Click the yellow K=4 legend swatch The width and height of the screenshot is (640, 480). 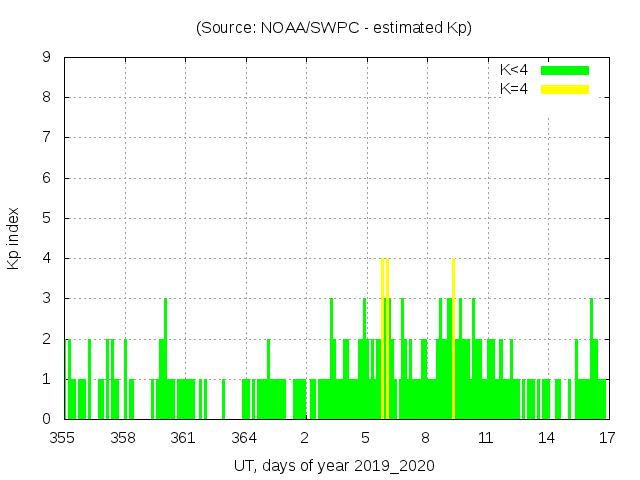pyautogui.click(x=565, y=89)
